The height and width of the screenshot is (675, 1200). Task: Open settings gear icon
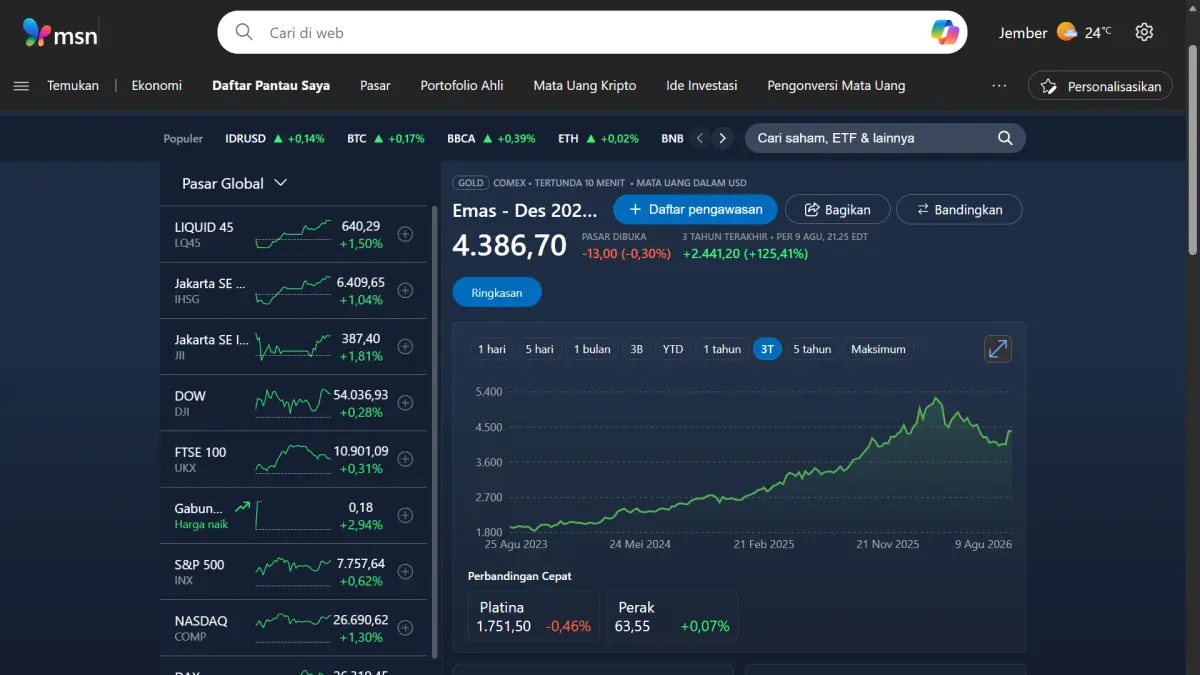(x=1144, y=32)
